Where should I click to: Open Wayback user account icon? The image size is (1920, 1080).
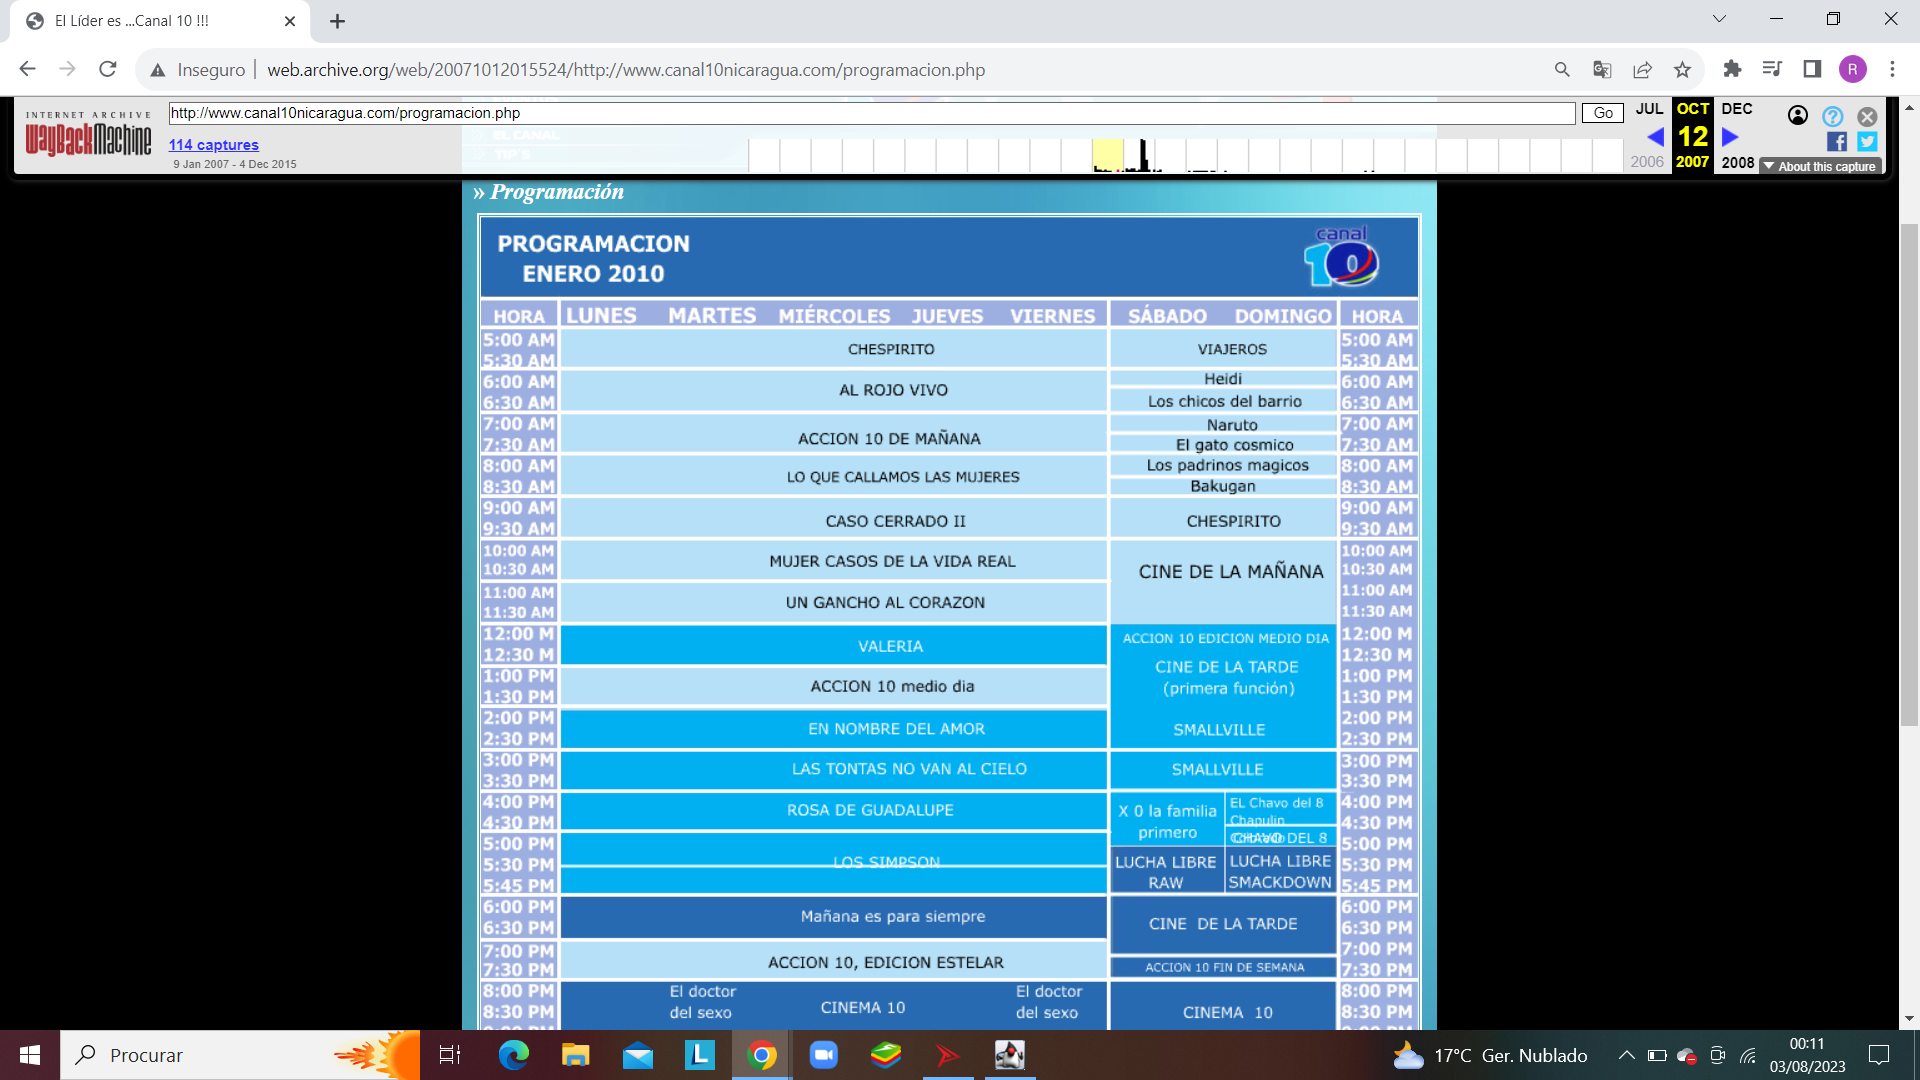point(1797,116)
